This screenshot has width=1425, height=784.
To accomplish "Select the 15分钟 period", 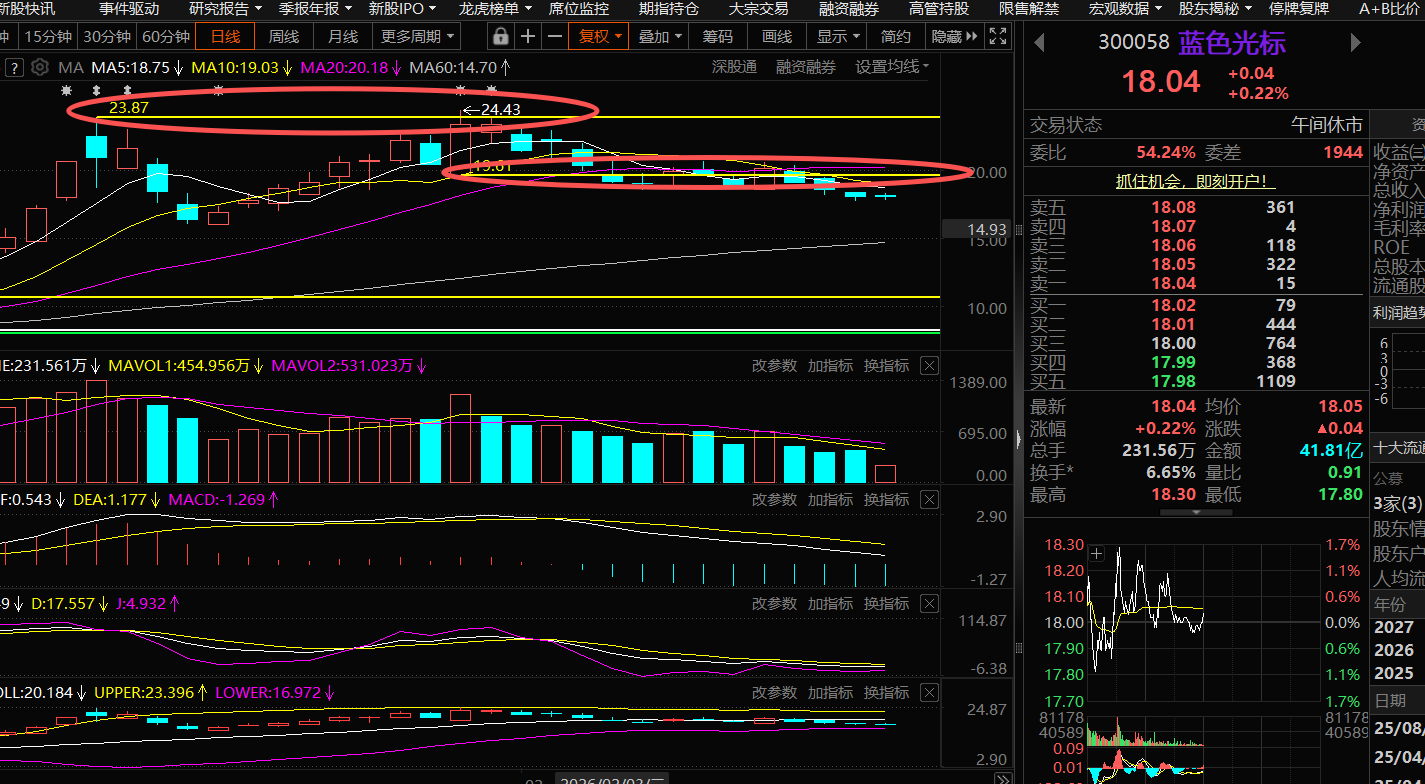I will (x=48, y=37).
